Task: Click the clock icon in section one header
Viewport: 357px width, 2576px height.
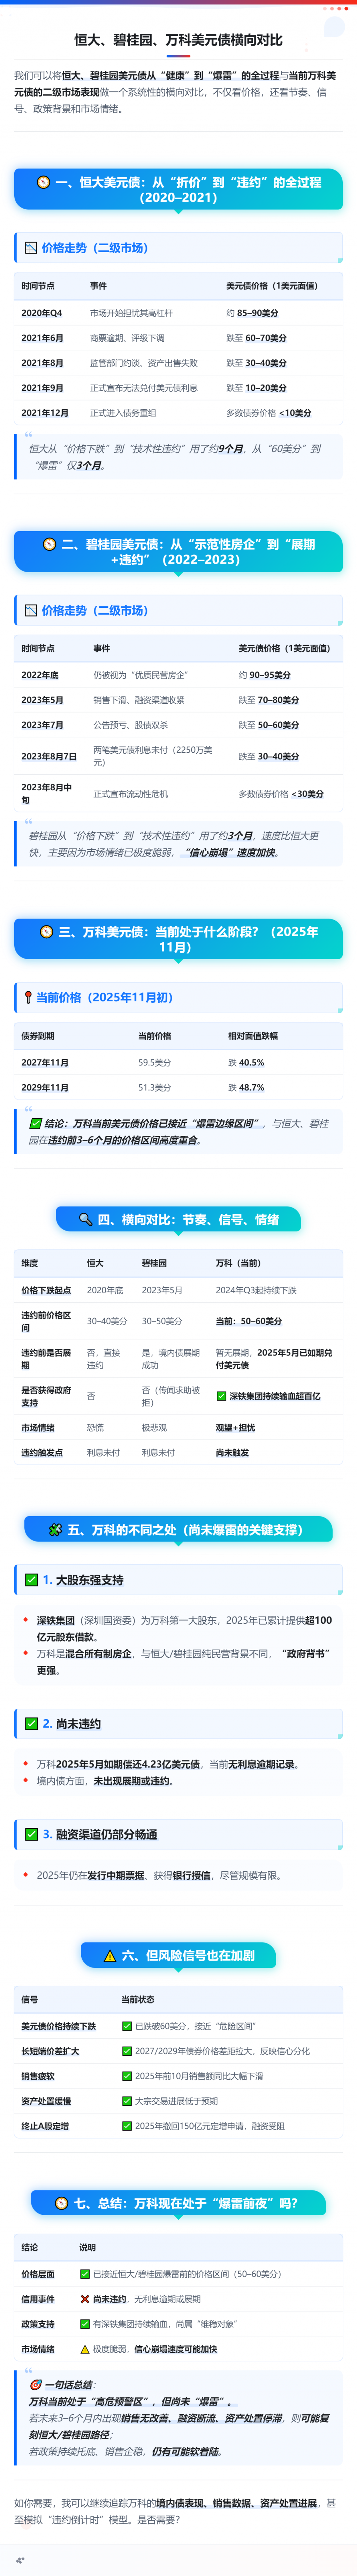Action: pyautogui.click(x=43, y=182)
